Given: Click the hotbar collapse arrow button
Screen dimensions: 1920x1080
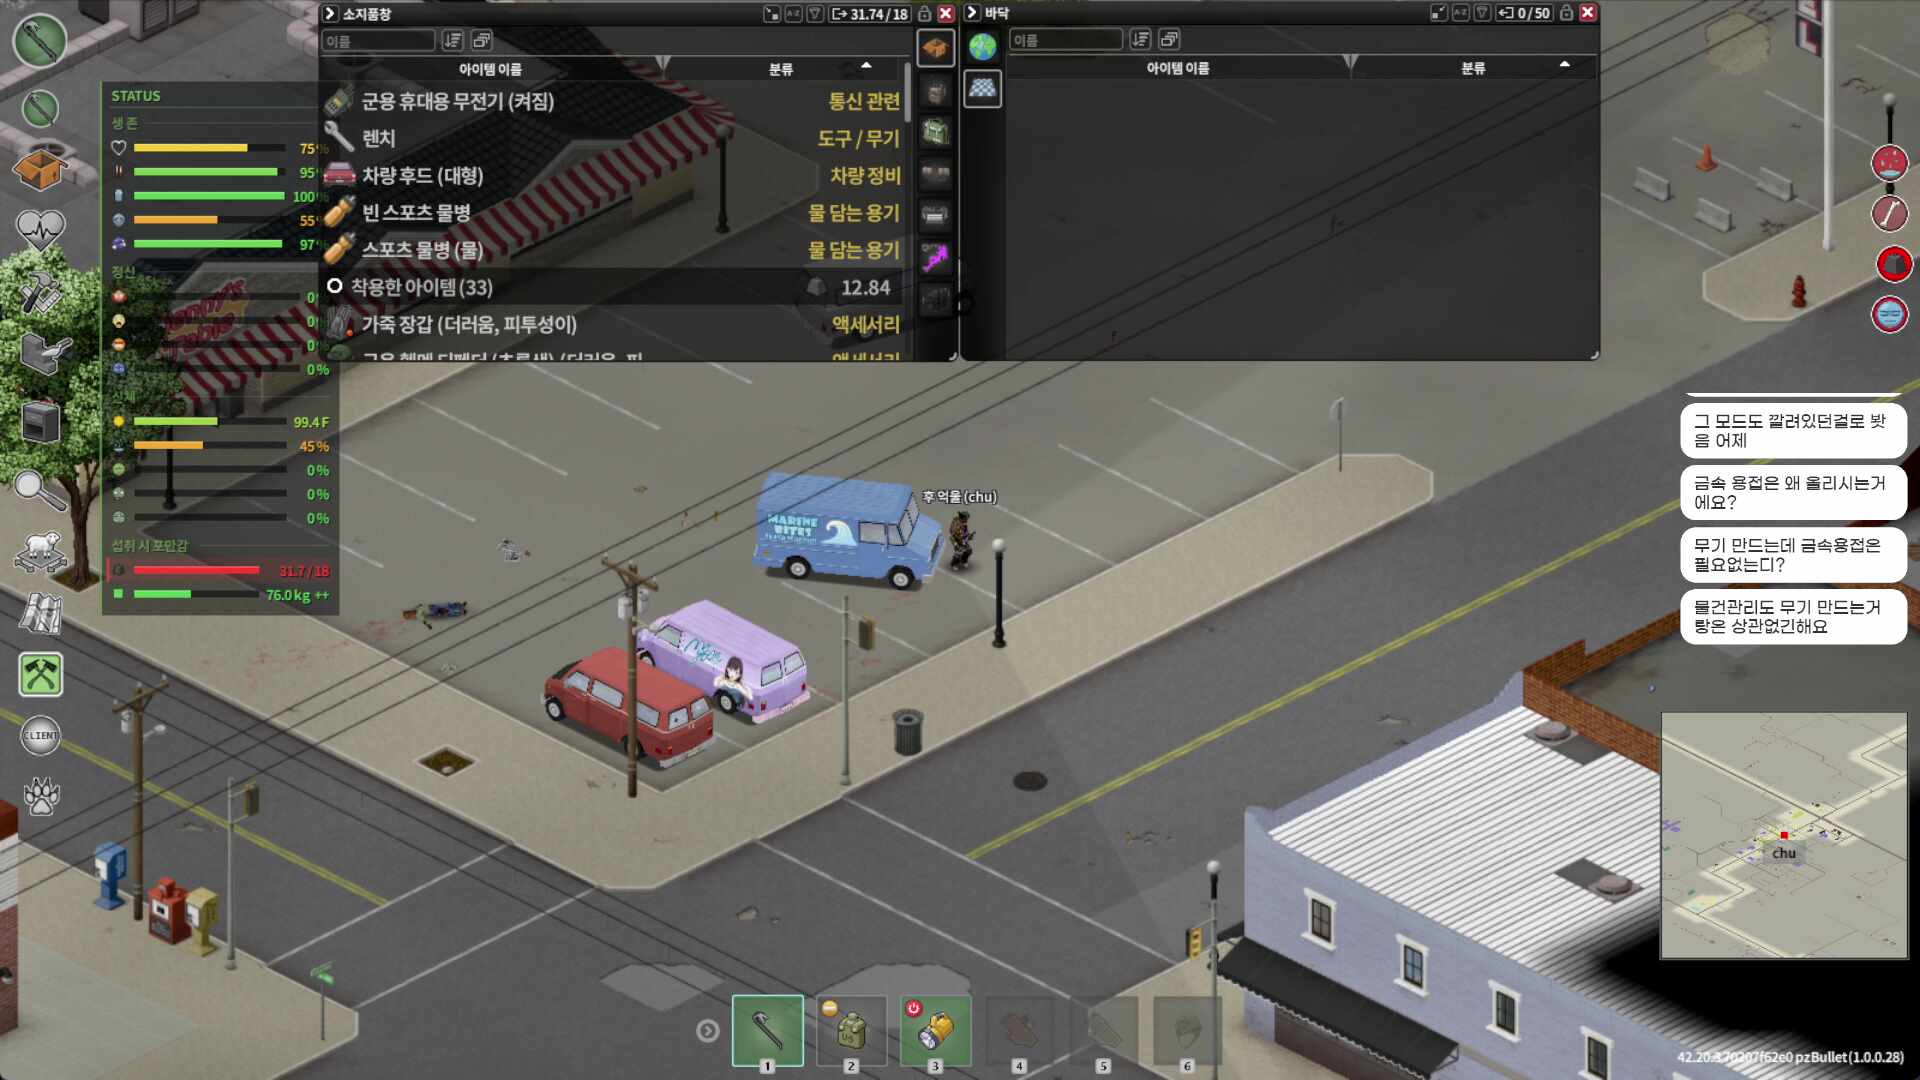Looking at the screenshot, I should (x=708, y=1030).
